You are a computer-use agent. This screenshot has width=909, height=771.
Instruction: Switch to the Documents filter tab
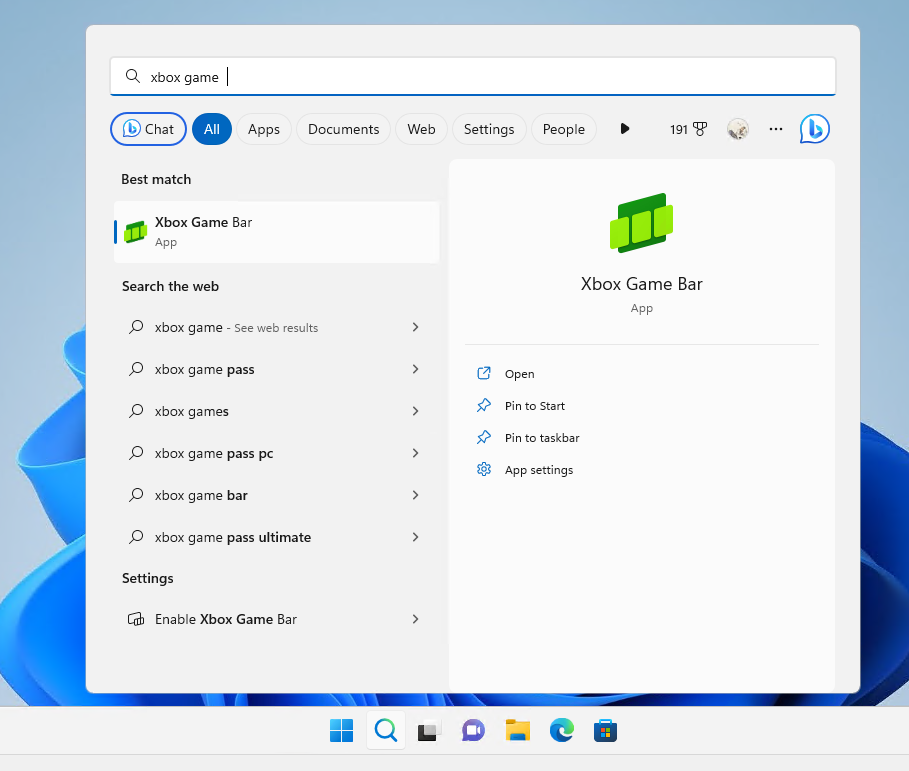click(343, 129)
